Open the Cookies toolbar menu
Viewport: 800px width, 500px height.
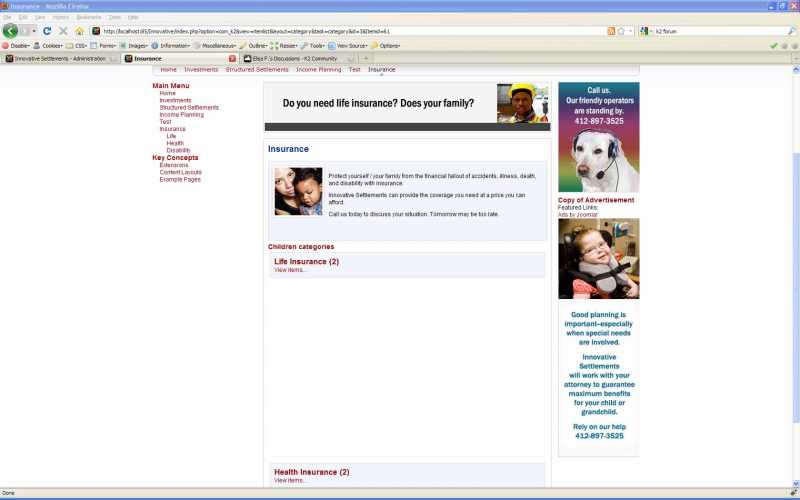point(48,45)
